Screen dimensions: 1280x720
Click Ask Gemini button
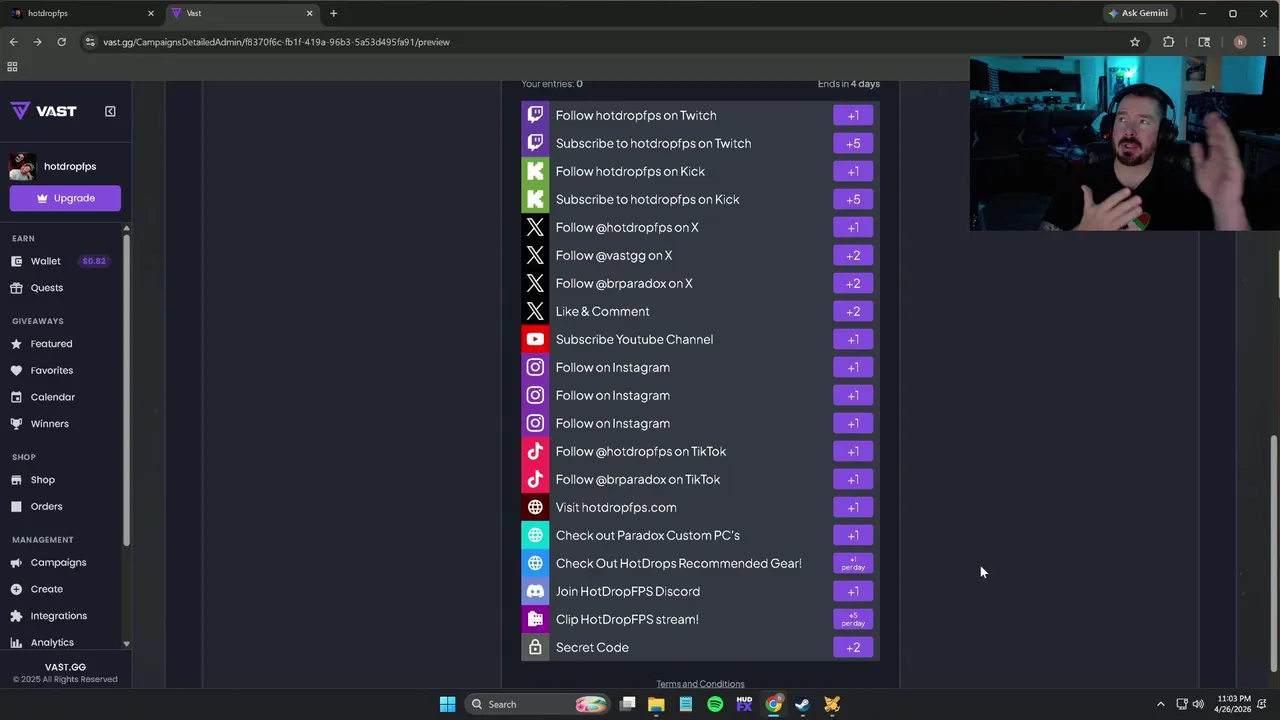pyautogui.click(x=1138, y=13)
